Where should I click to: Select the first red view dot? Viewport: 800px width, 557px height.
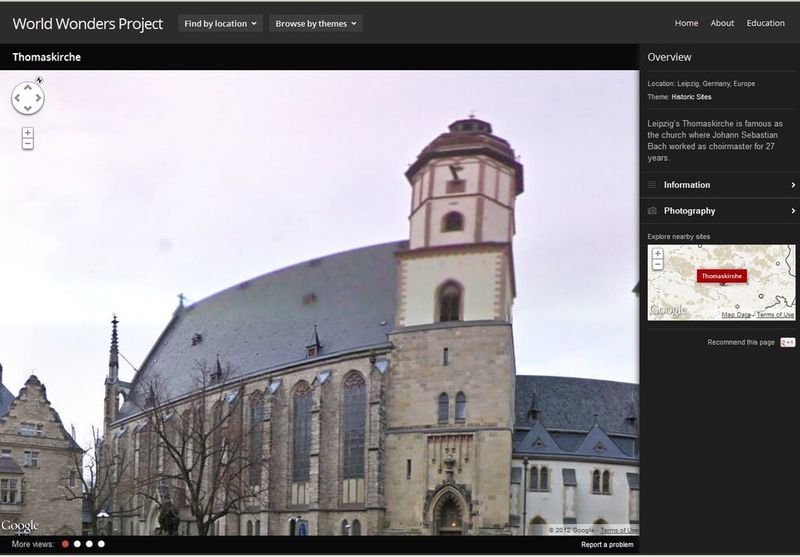click(65, 544)
